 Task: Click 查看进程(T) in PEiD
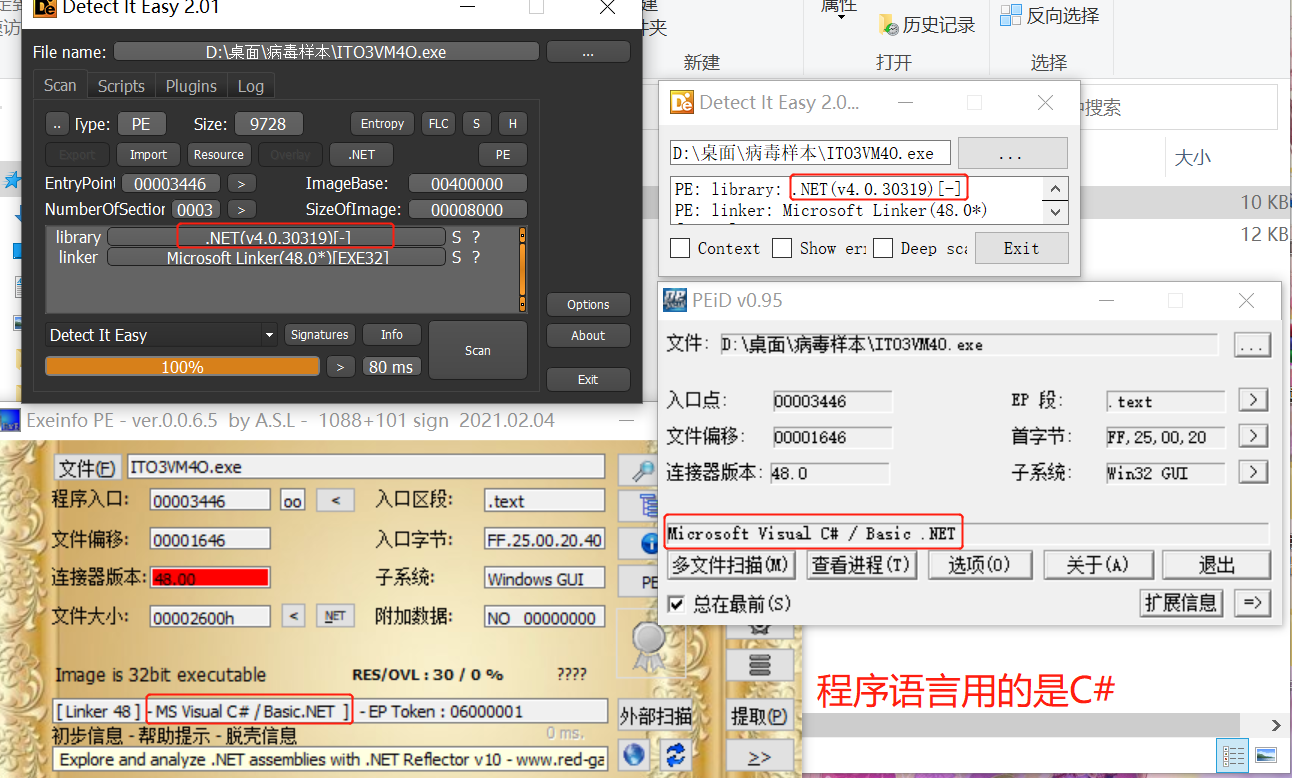pos(862,565)
